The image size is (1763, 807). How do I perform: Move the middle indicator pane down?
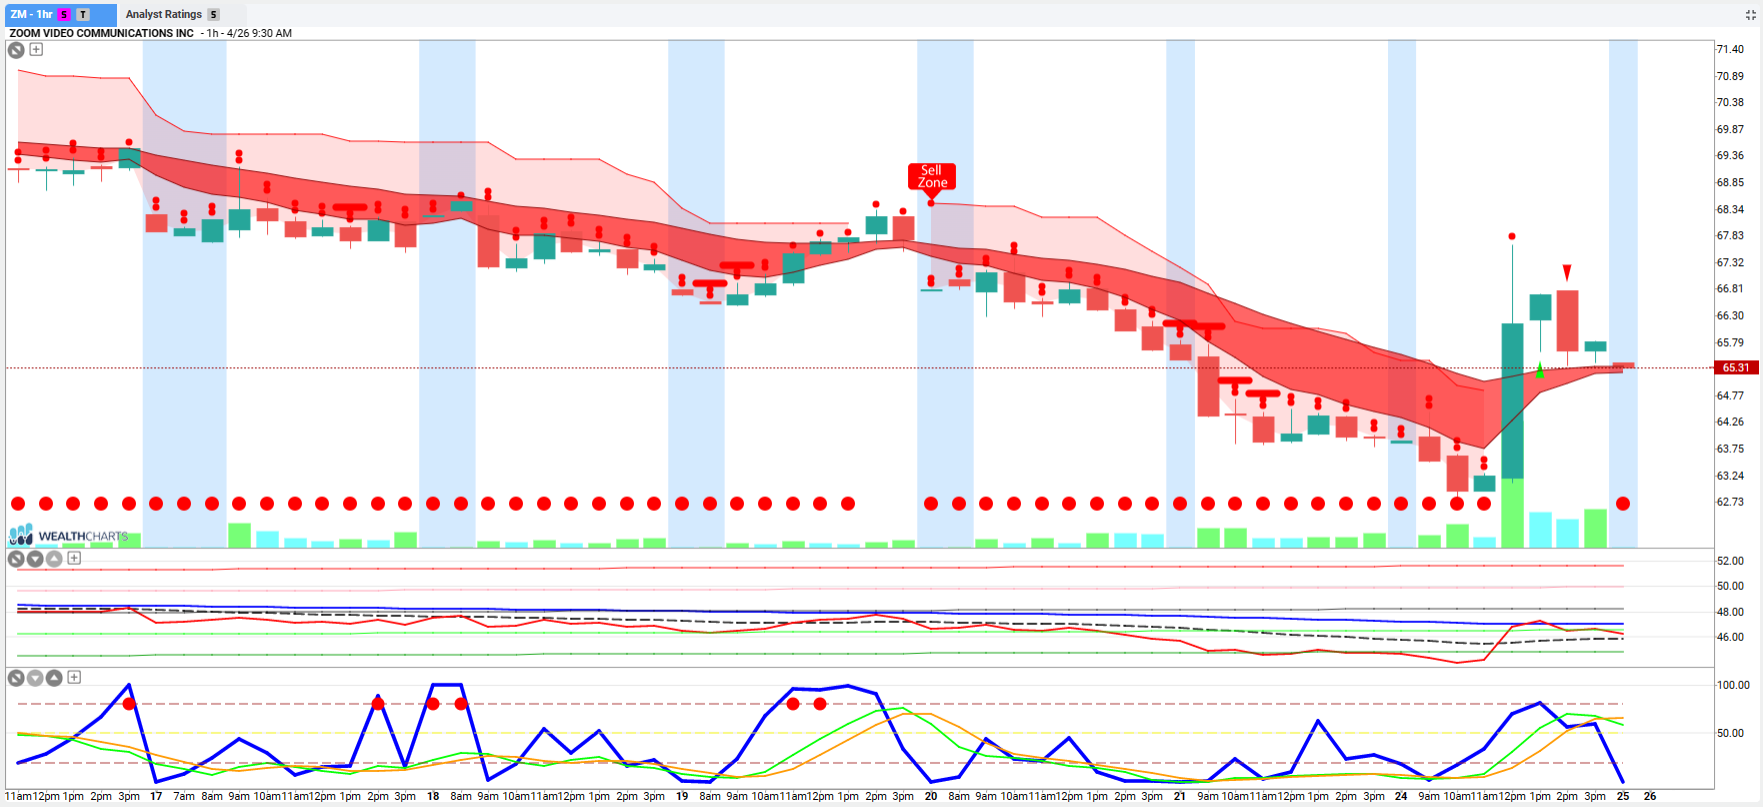point(35,559)
